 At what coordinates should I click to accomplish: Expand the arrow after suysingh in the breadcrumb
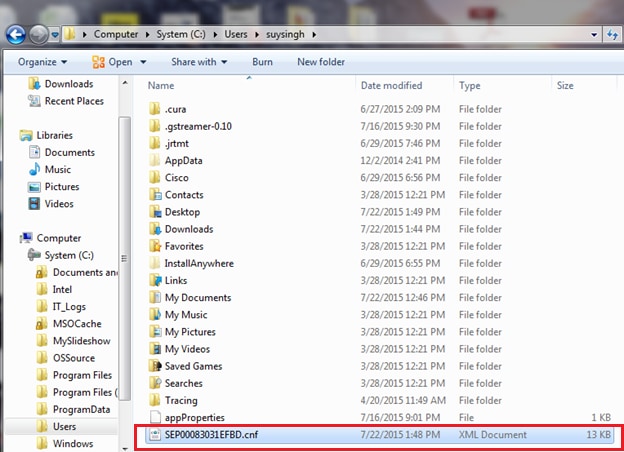tap(314, 35)
